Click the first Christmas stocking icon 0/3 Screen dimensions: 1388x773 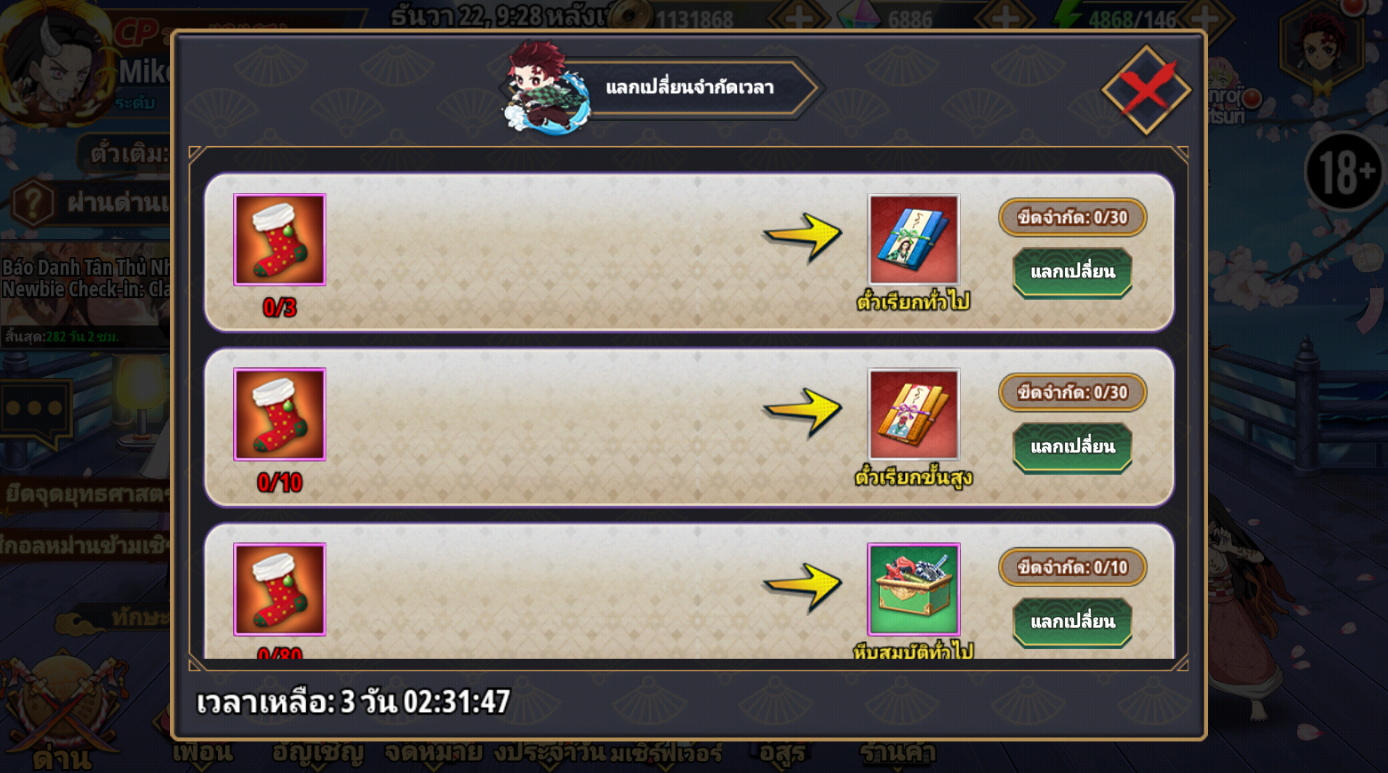coord(279,240)
